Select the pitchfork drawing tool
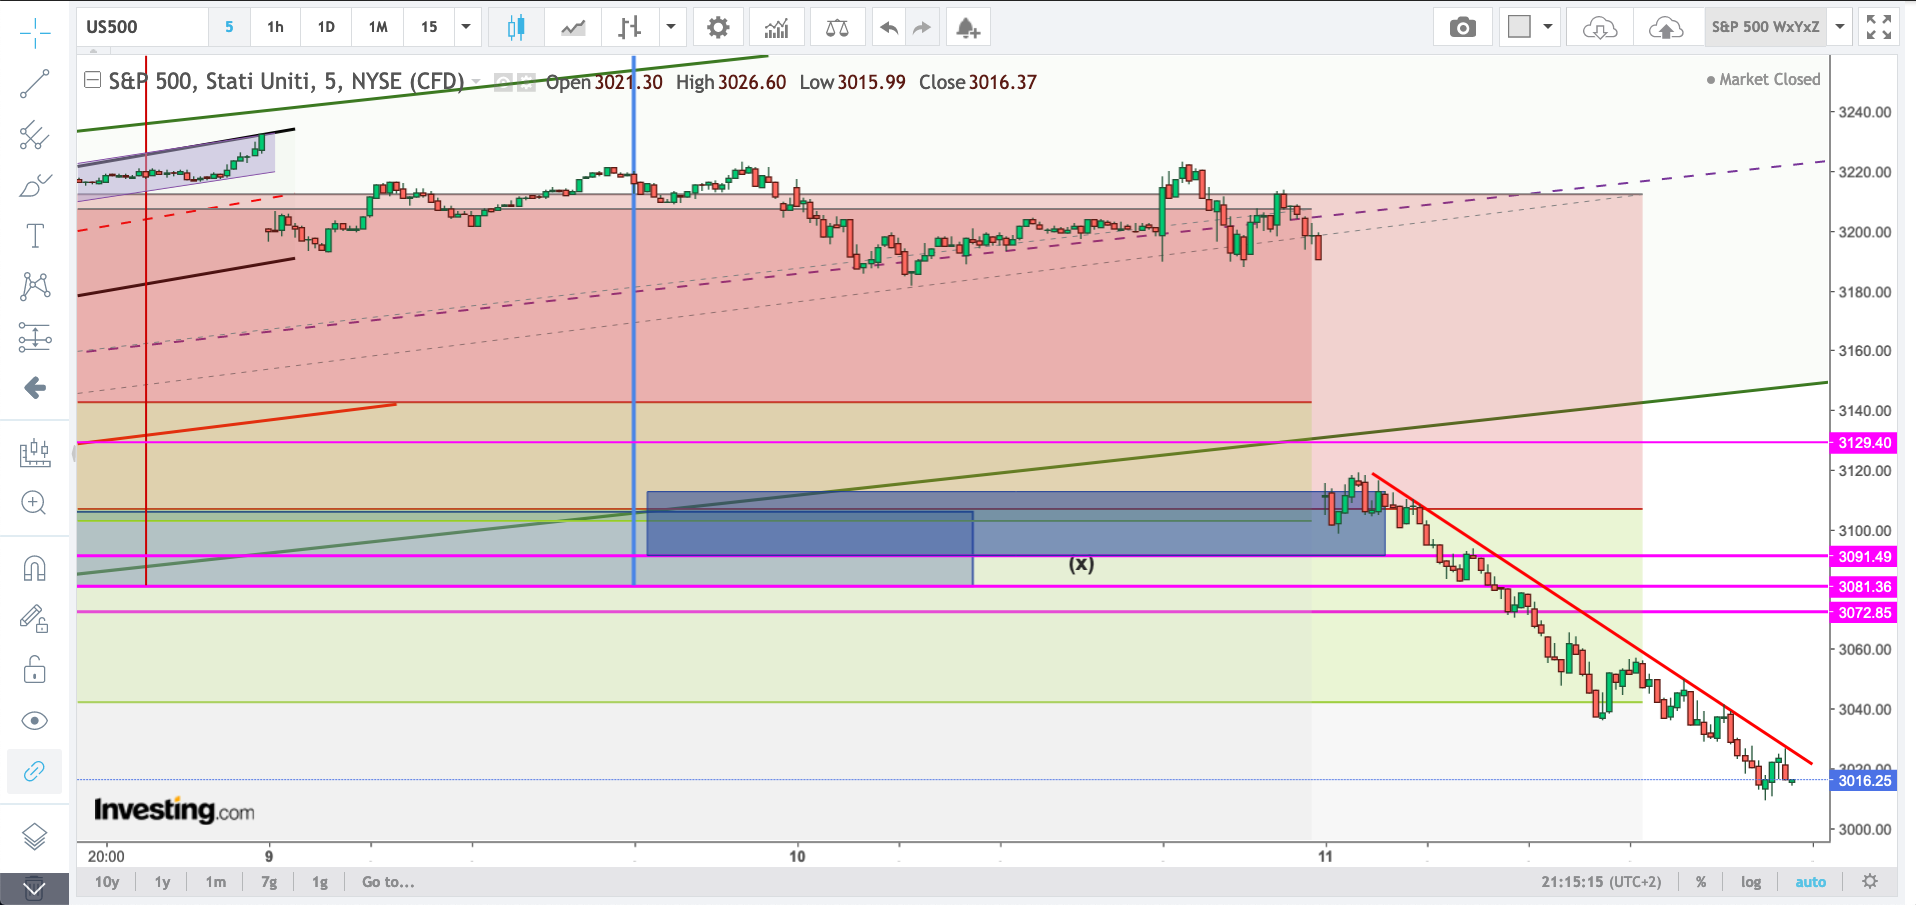This screenshot has height=905, width=1916. tap(35, 135)
